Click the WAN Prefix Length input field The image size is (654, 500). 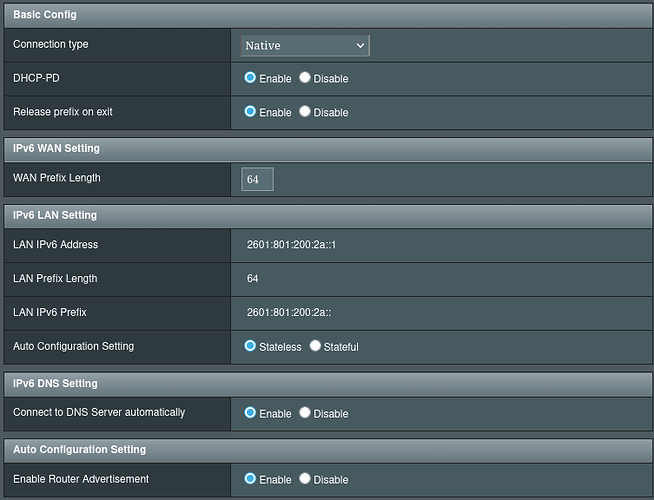click(257, 179)
